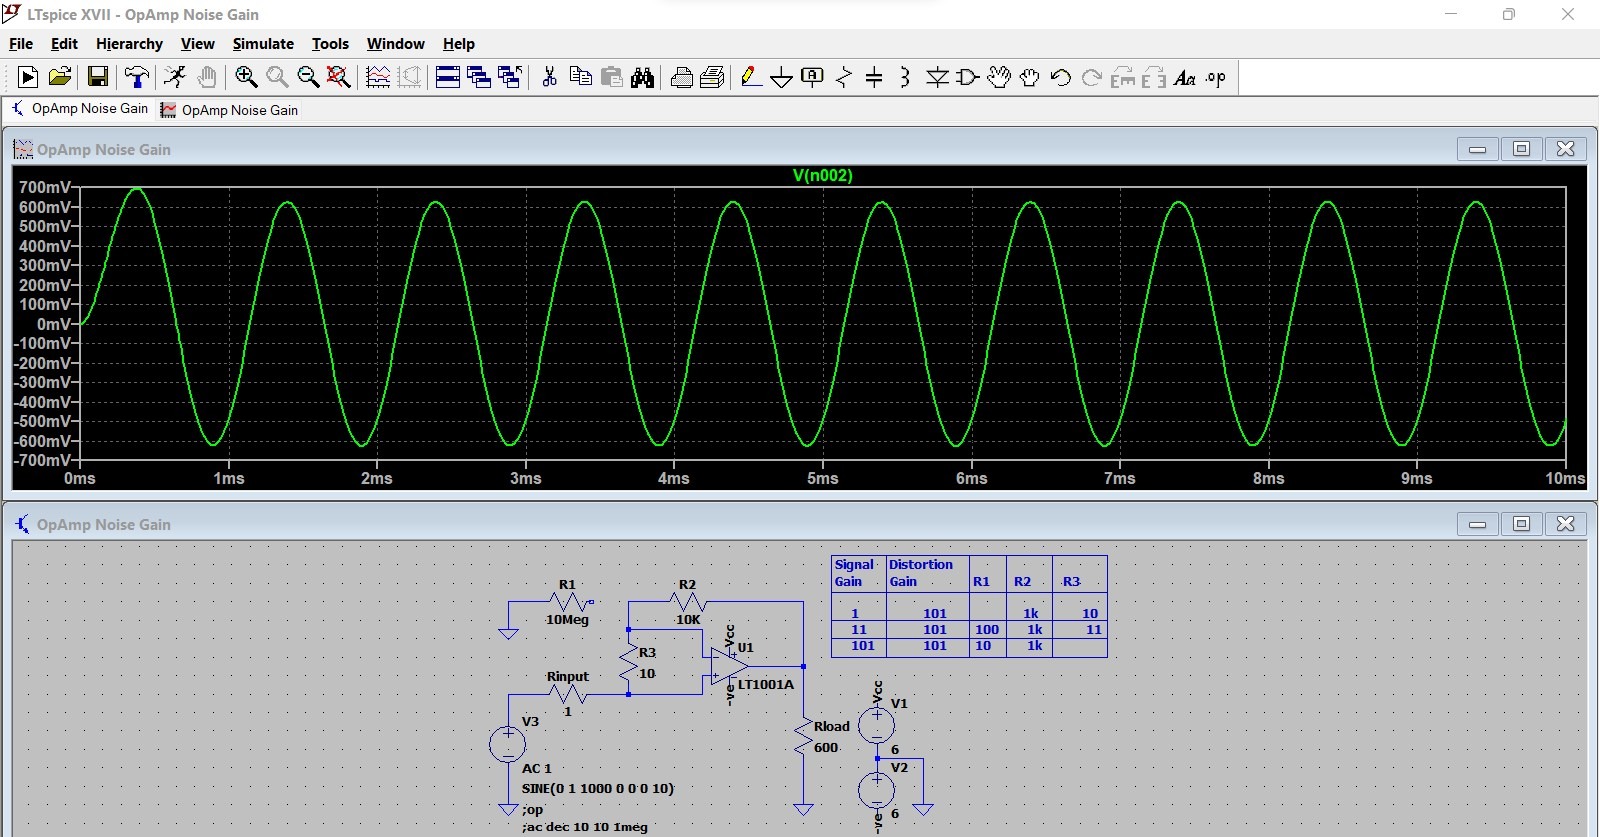Click the LT1001A op-amp label
1600x837 pixels.
(766, 685)
